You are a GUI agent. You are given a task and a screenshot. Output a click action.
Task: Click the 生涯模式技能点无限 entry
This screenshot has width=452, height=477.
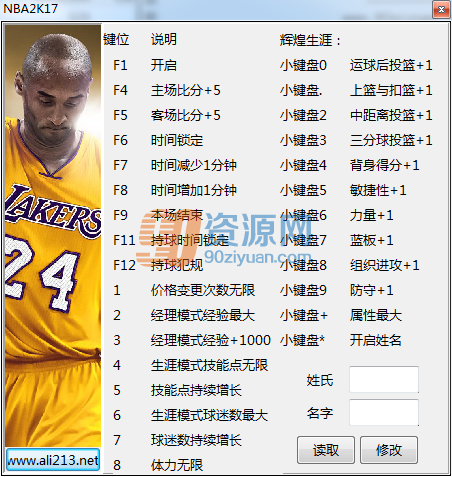(x=209, y=365)
